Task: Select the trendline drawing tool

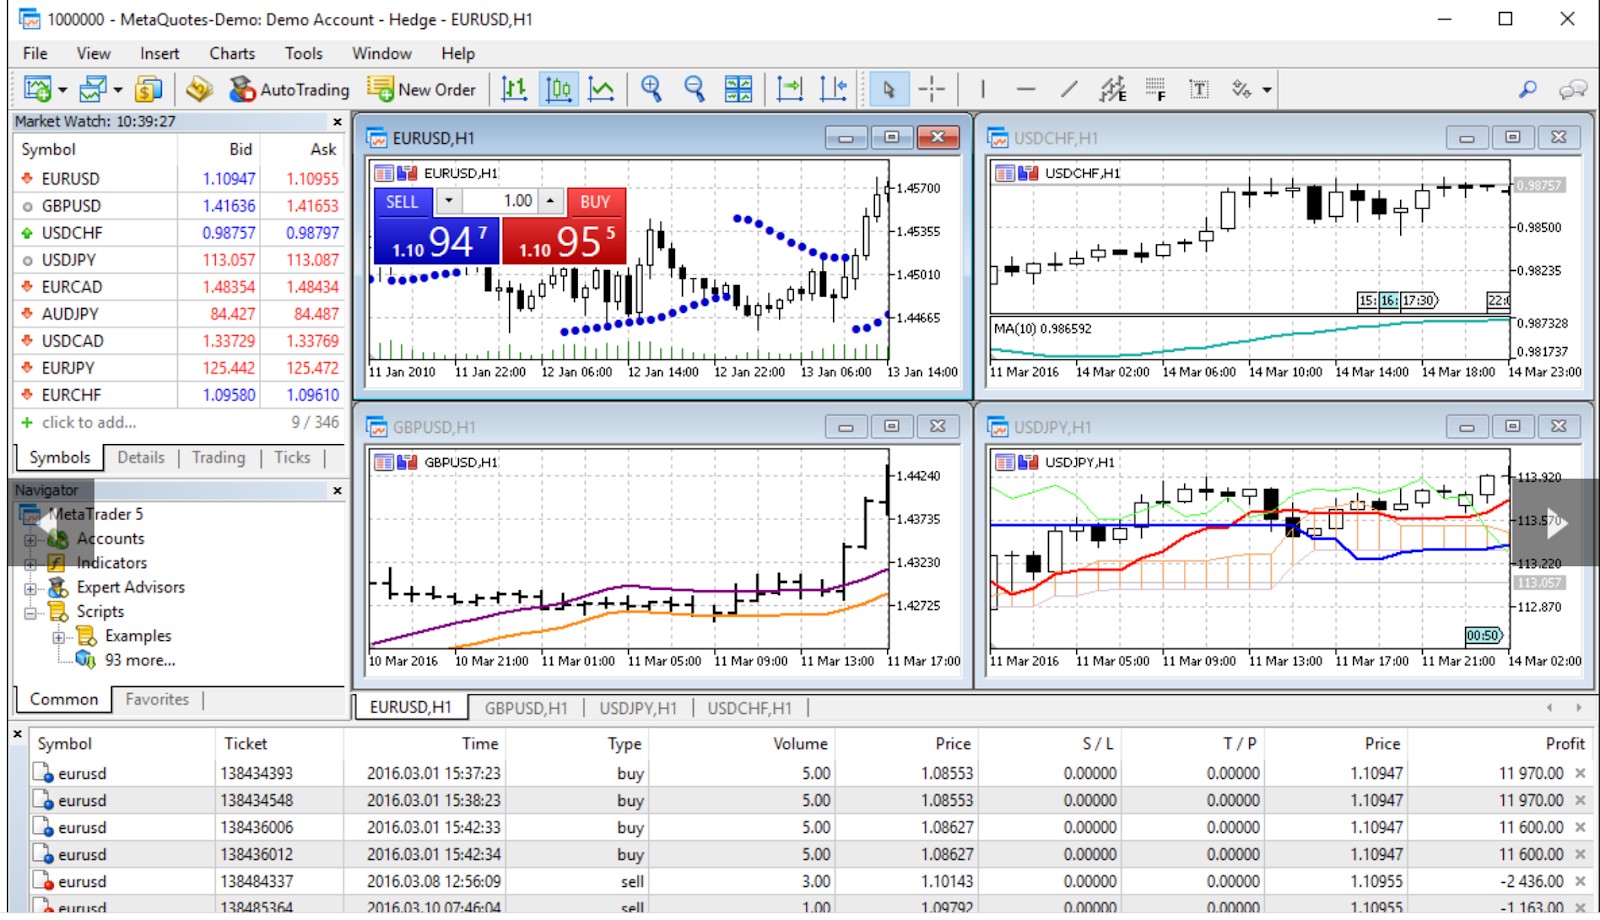Action: coord(1069,89)
